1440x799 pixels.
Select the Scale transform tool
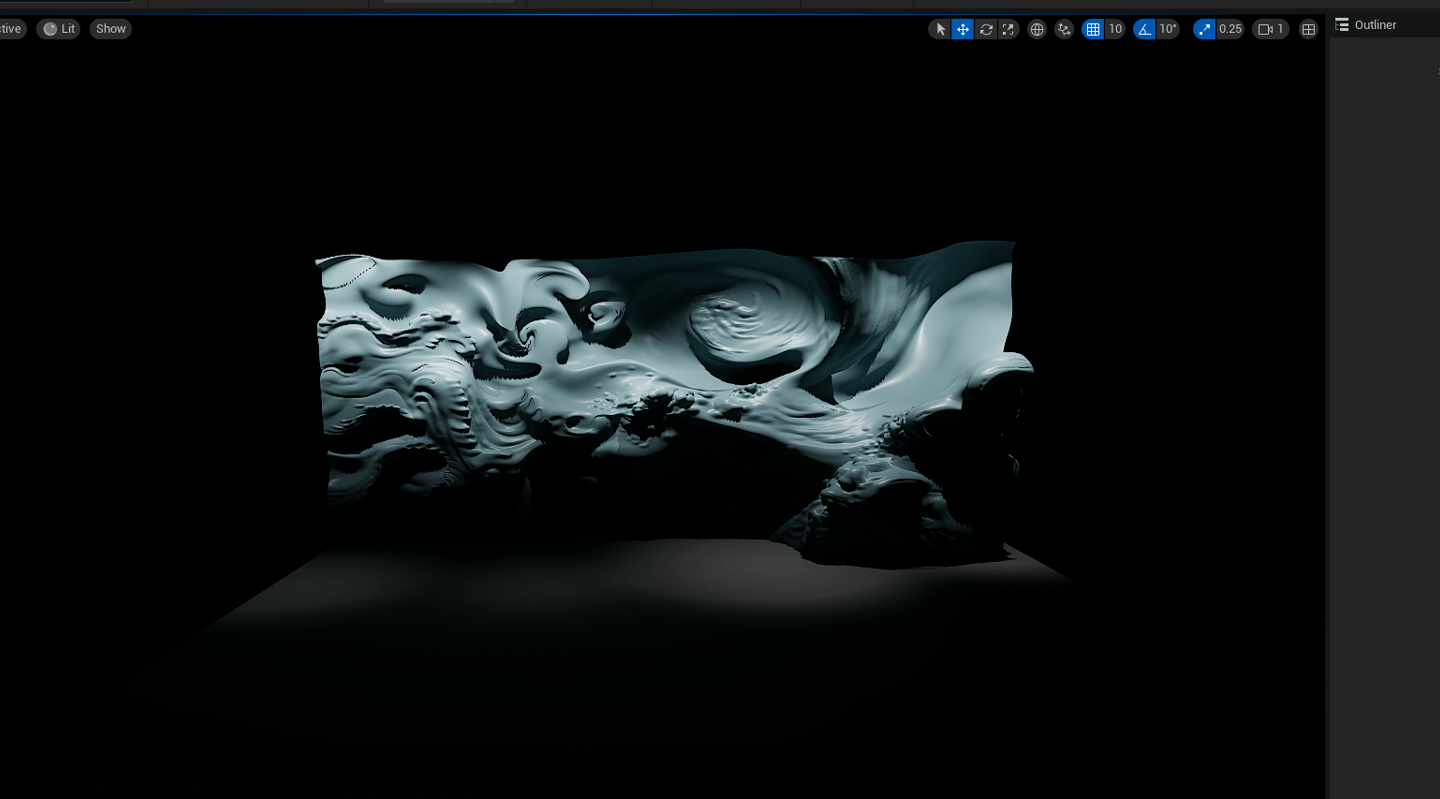pyautogui.click(x=1008, y=29)
